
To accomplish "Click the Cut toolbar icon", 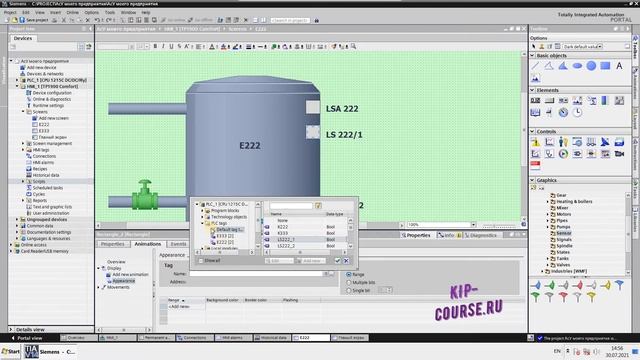I will [63, 20].
